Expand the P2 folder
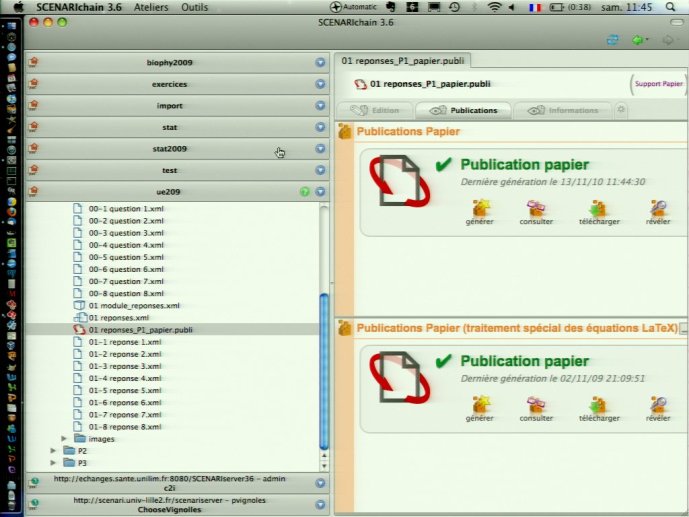 [x=53, y=451]
